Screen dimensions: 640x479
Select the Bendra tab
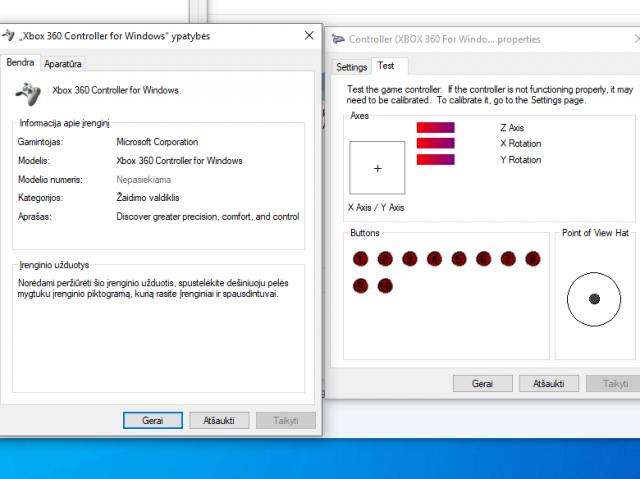tap(20, 62)
